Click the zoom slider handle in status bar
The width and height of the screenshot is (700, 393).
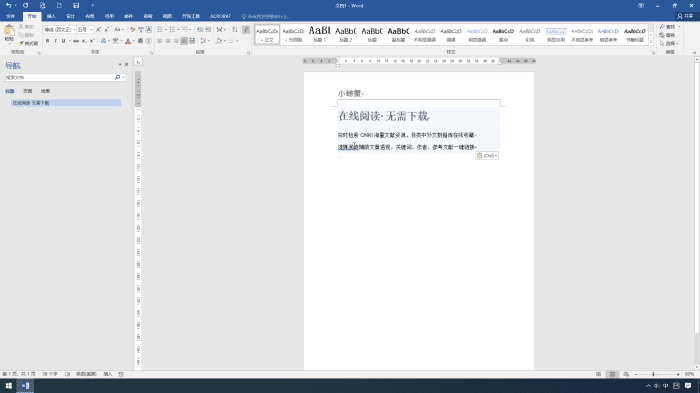tap(653, 374)
